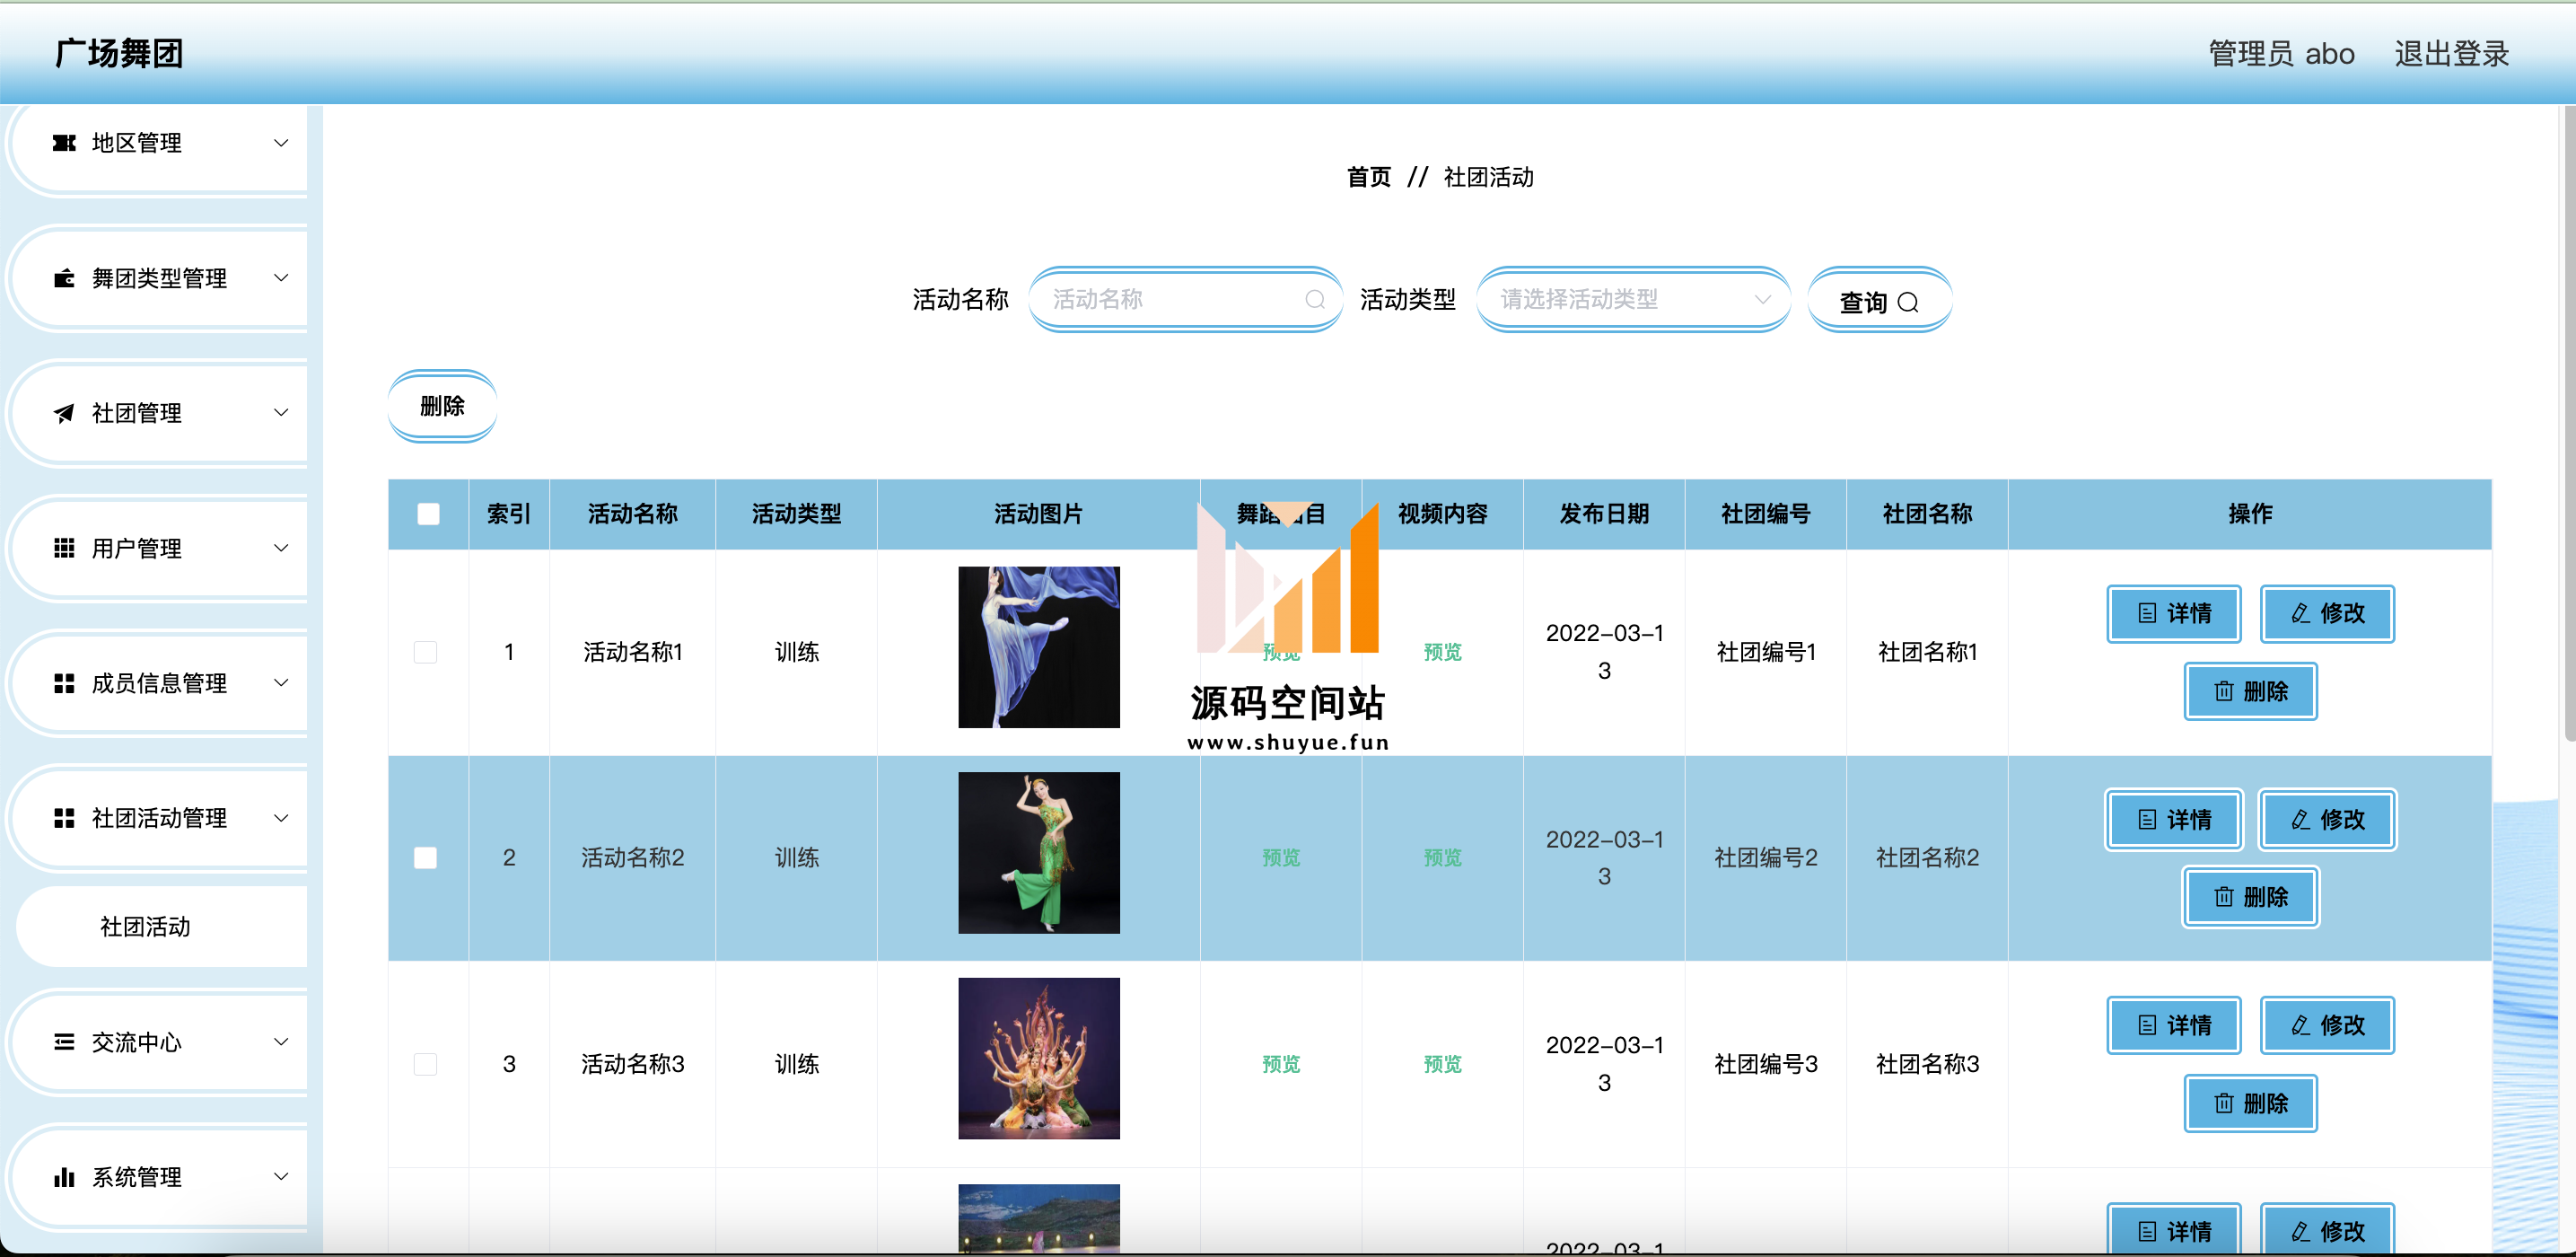Click 视频内容 预览 link for 活动名称1
Screen dimensions: 2576x1257
[1442, 652]
